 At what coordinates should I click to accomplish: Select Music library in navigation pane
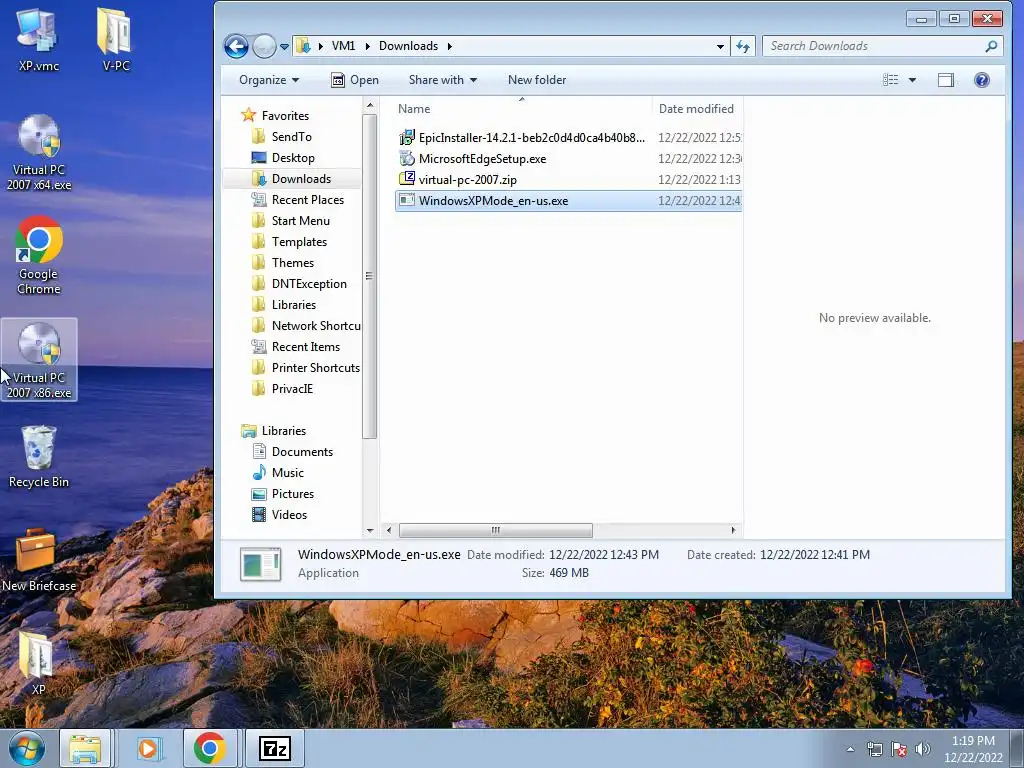[x=287, y=472]
